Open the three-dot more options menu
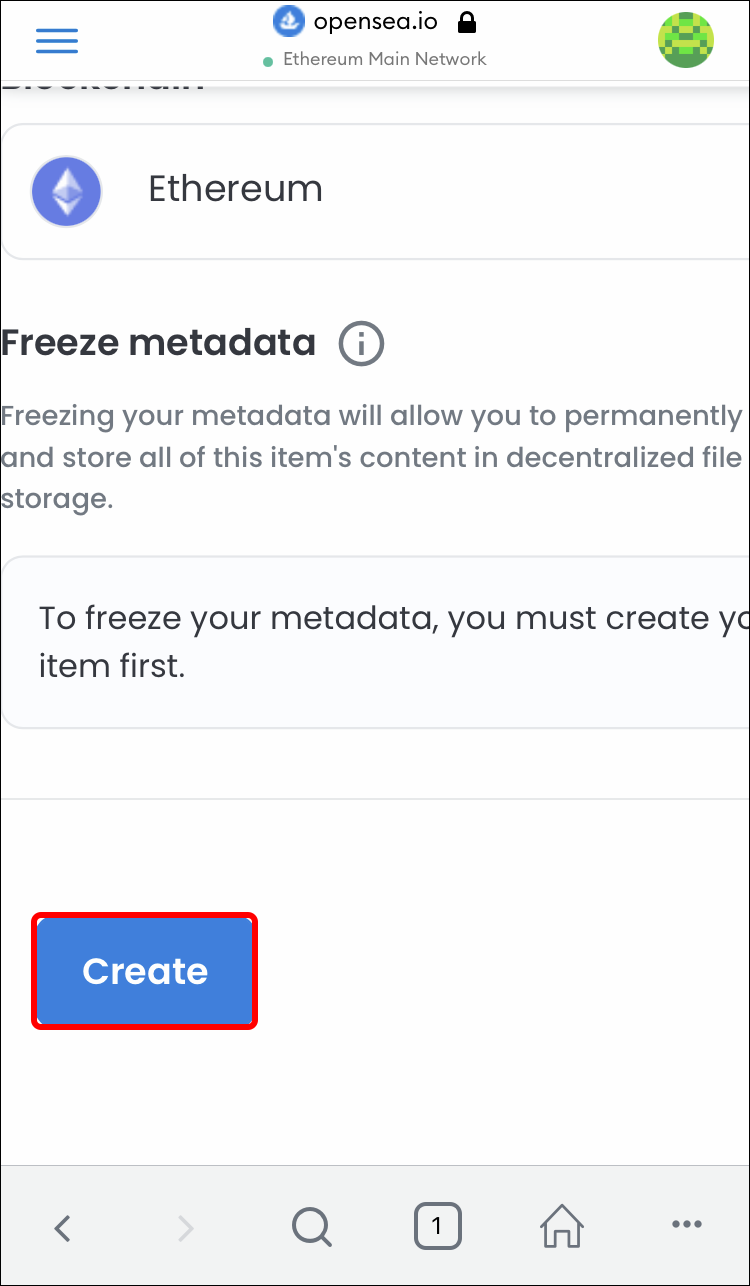The width and height of the screenshot is (750, 1286). (687, 1225)
